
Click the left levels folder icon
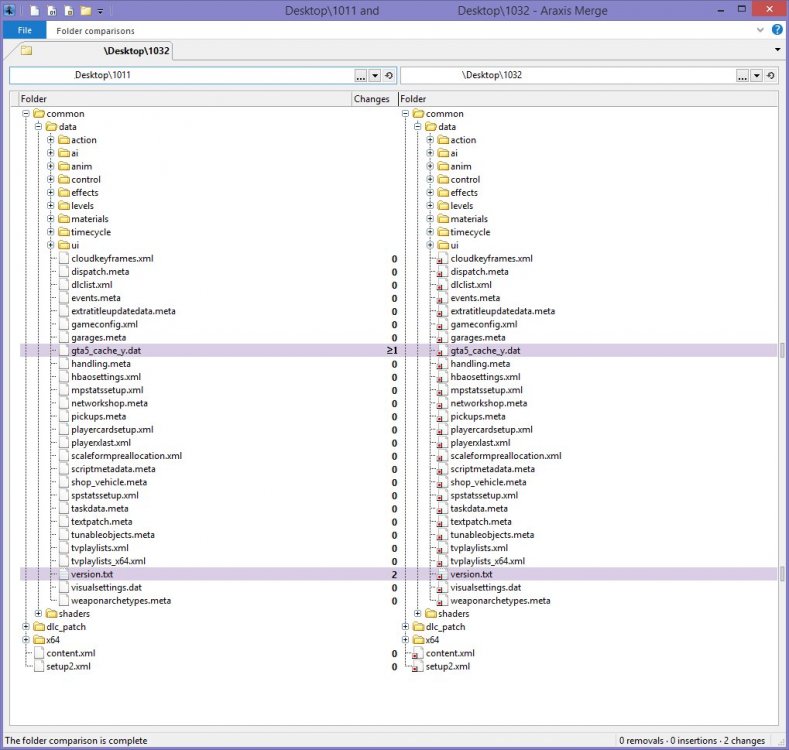(64, 206)
